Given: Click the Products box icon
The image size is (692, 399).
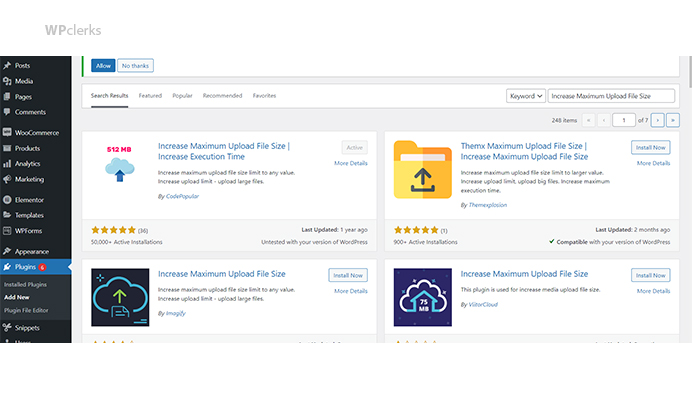Looking at the screenshot, I should (7, 148).
